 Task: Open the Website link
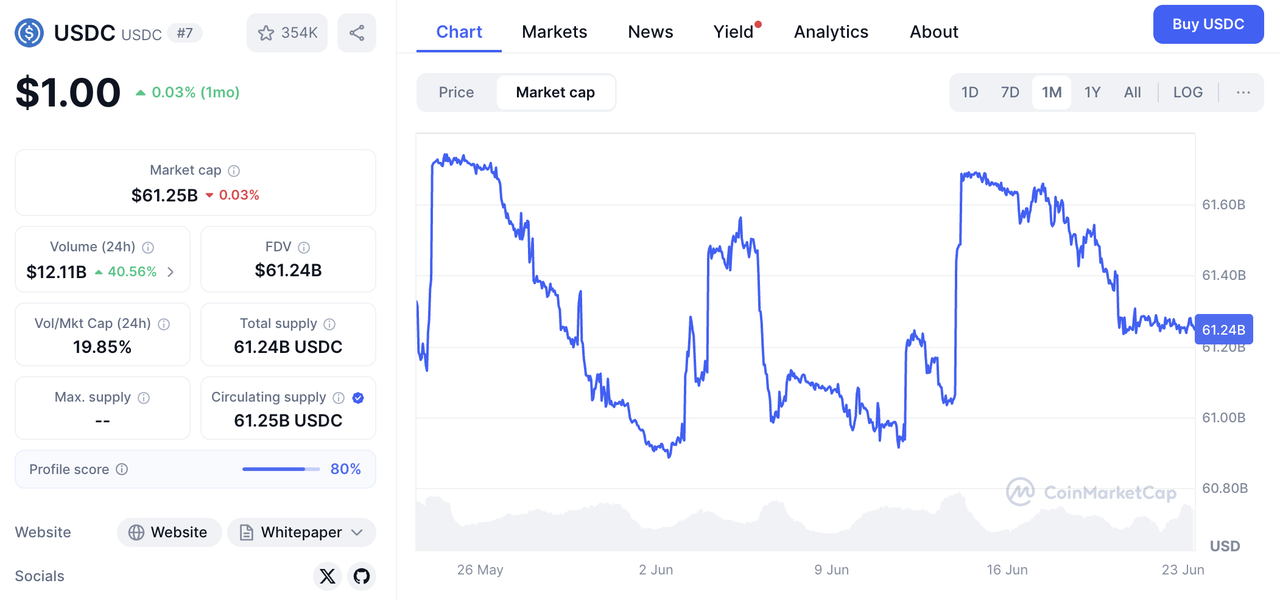168,532
